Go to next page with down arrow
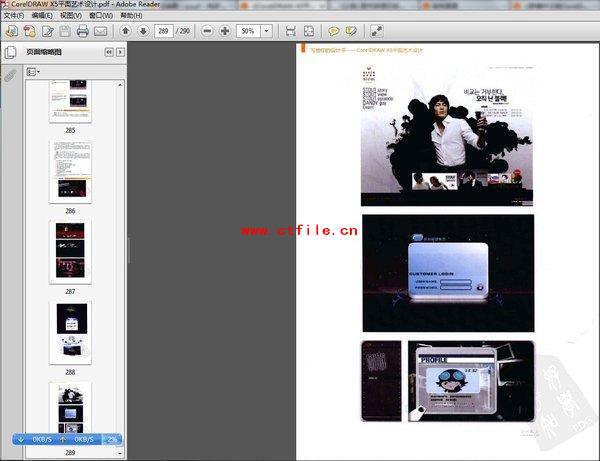The image size is (600, 461). (142, 31)
